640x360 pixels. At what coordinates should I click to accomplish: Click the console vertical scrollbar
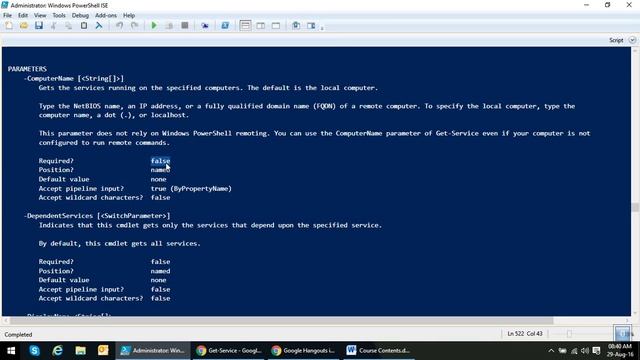point(635,207)
